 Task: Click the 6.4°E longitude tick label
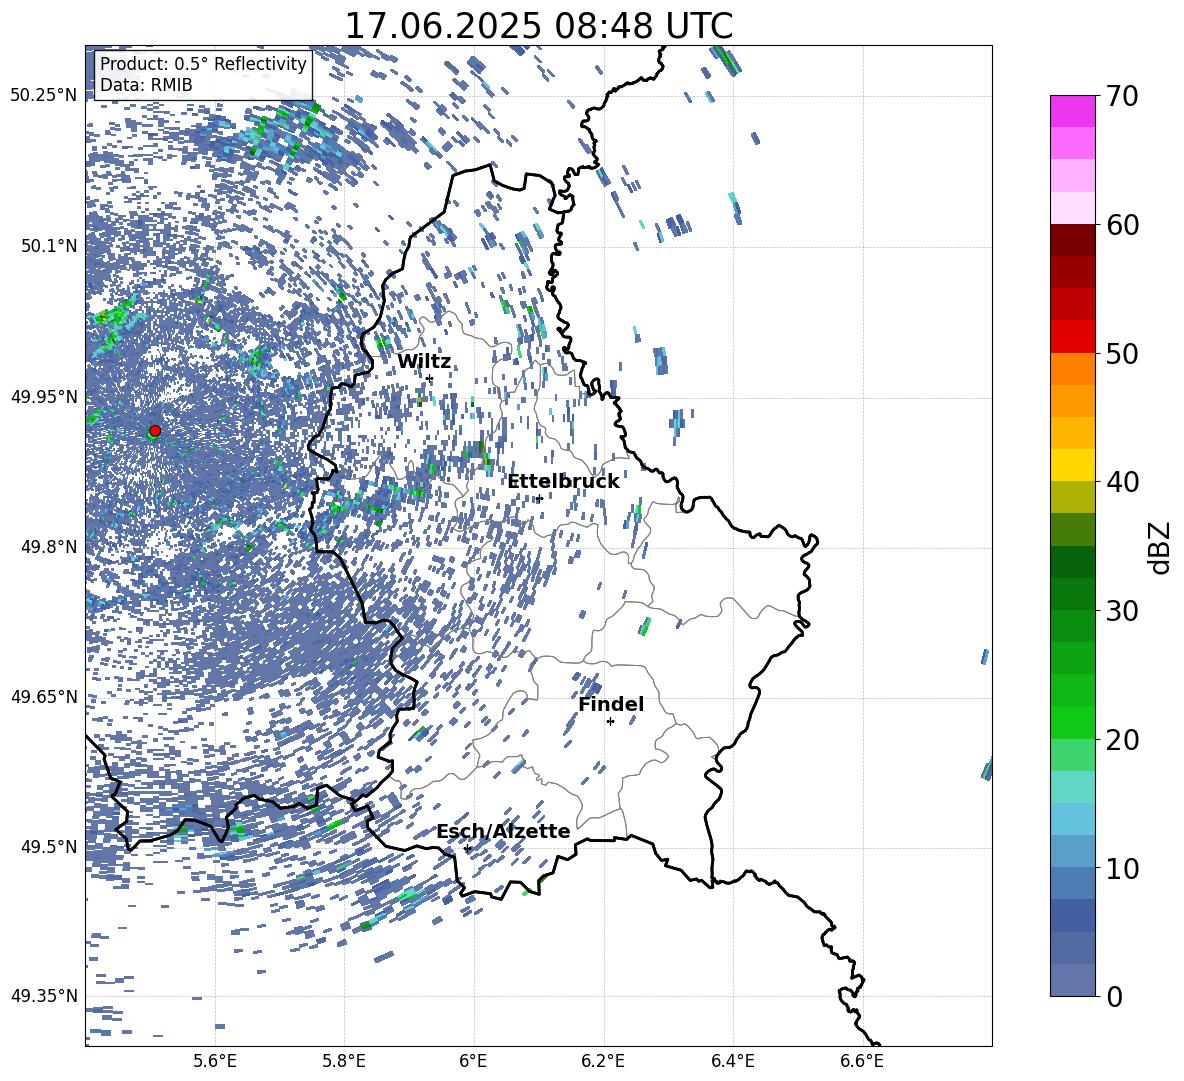pos(732,1061)
